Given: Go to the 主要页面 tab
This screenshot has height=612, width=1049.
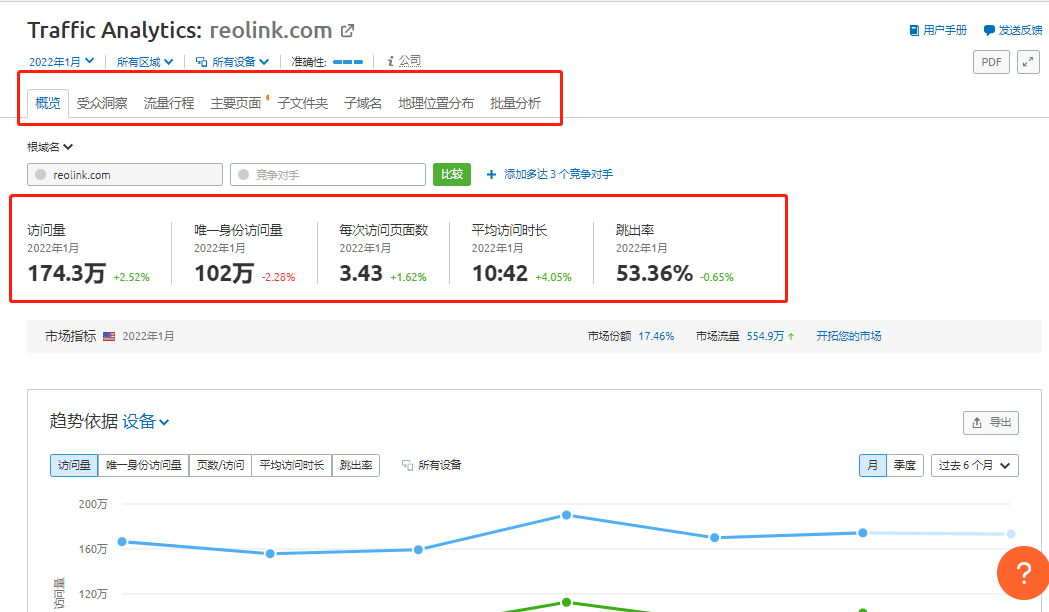Looking at the screenshot, I should [235, 103].
